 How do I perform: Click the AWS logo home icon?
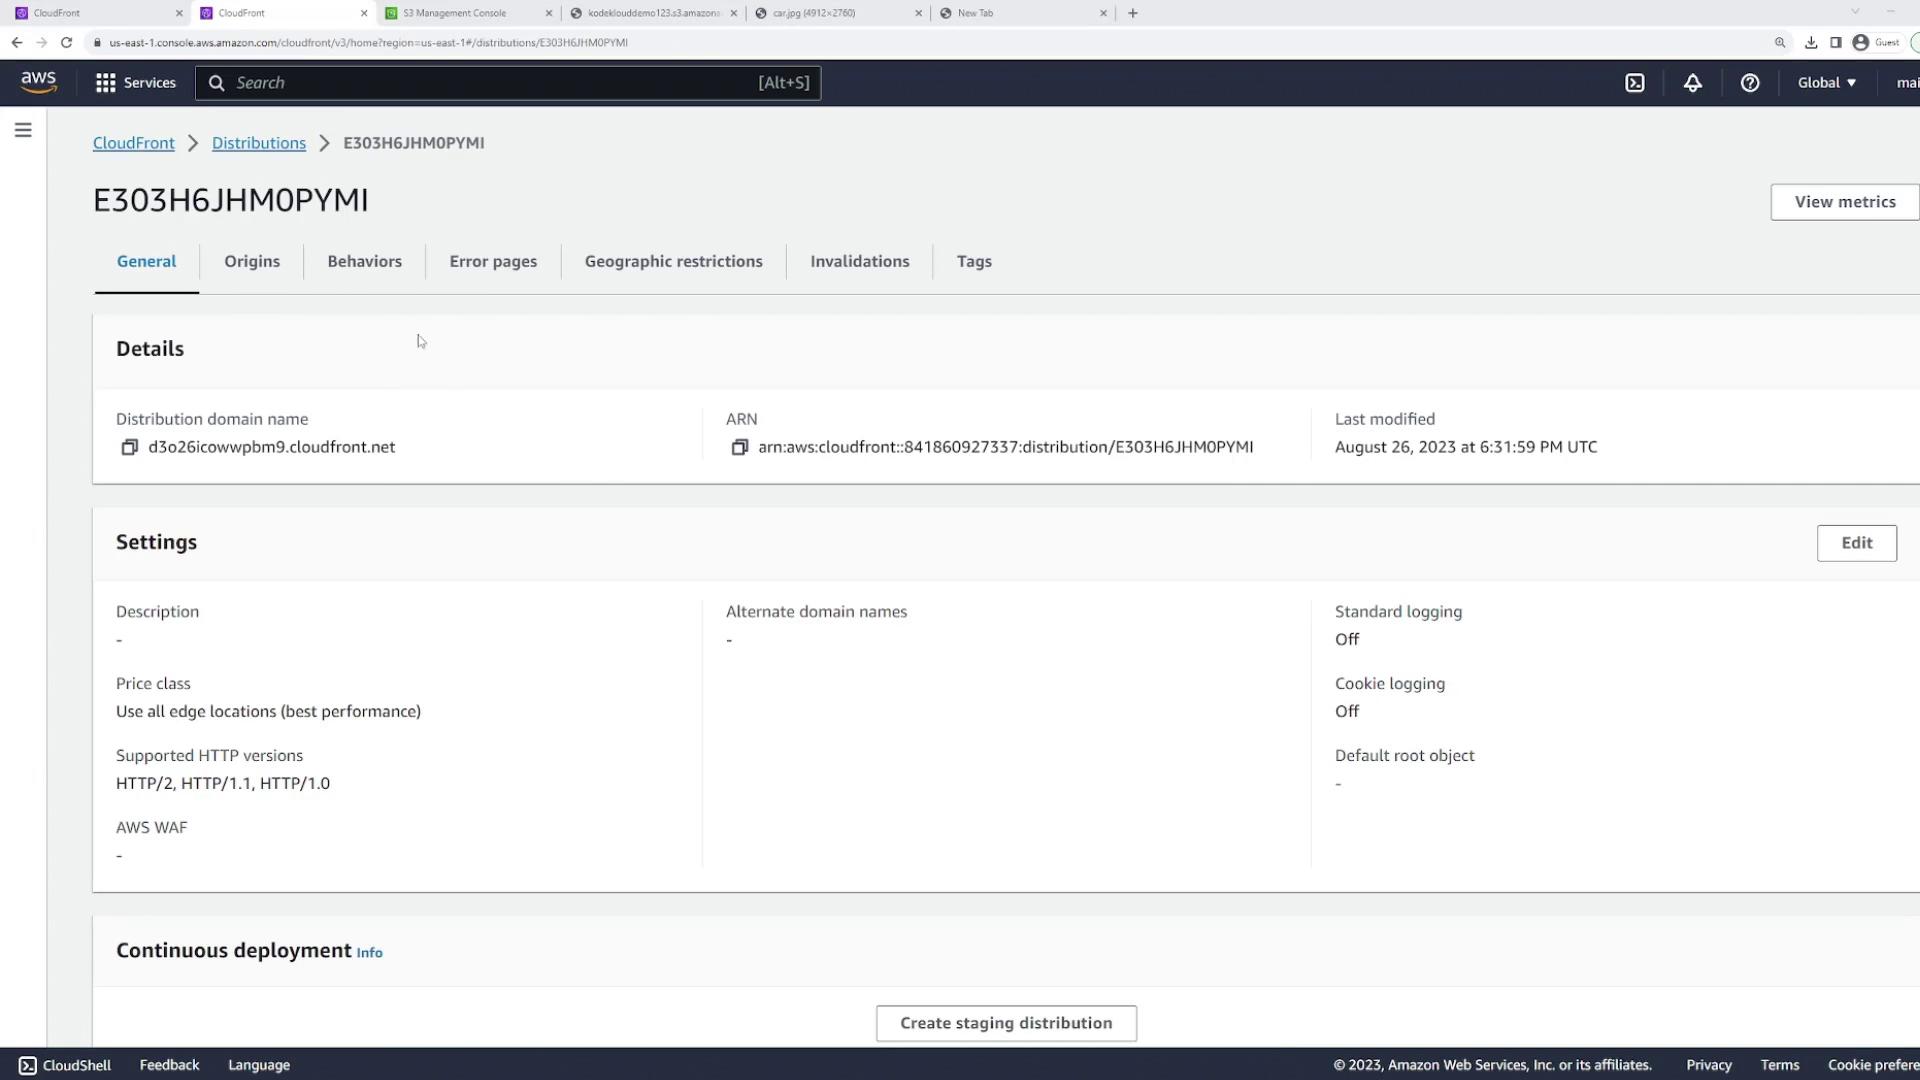click(38, 82)
